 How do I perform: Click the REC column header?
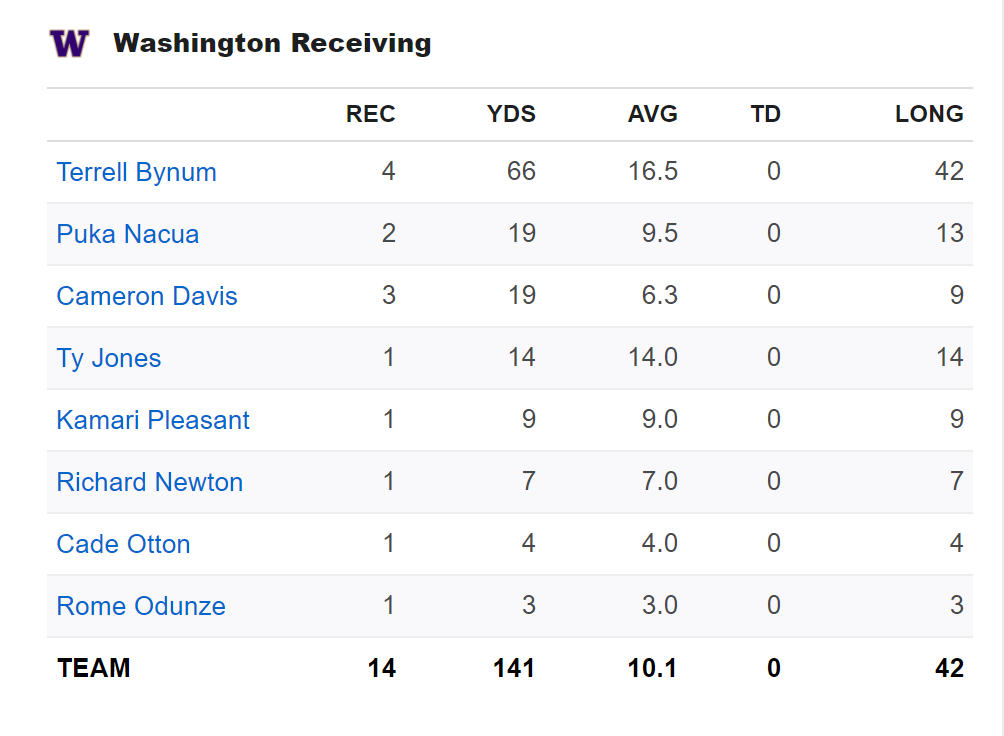click(370, 114)
